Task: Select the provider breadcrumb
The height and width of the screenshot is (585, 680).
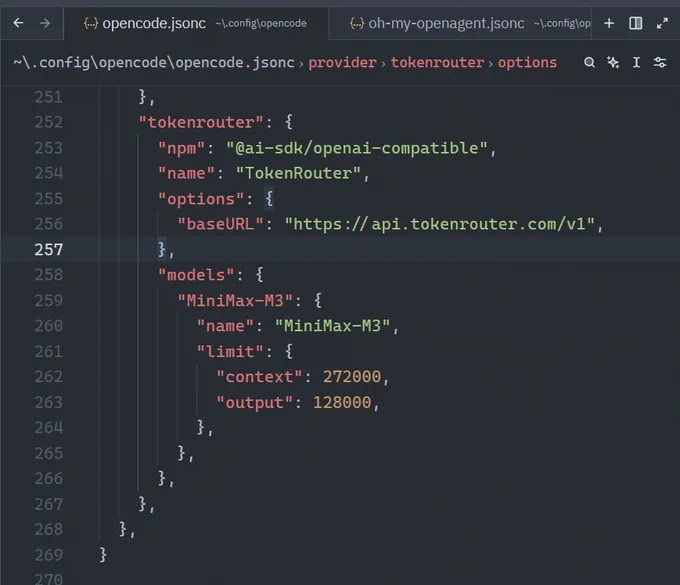Action: pos(342,63)
